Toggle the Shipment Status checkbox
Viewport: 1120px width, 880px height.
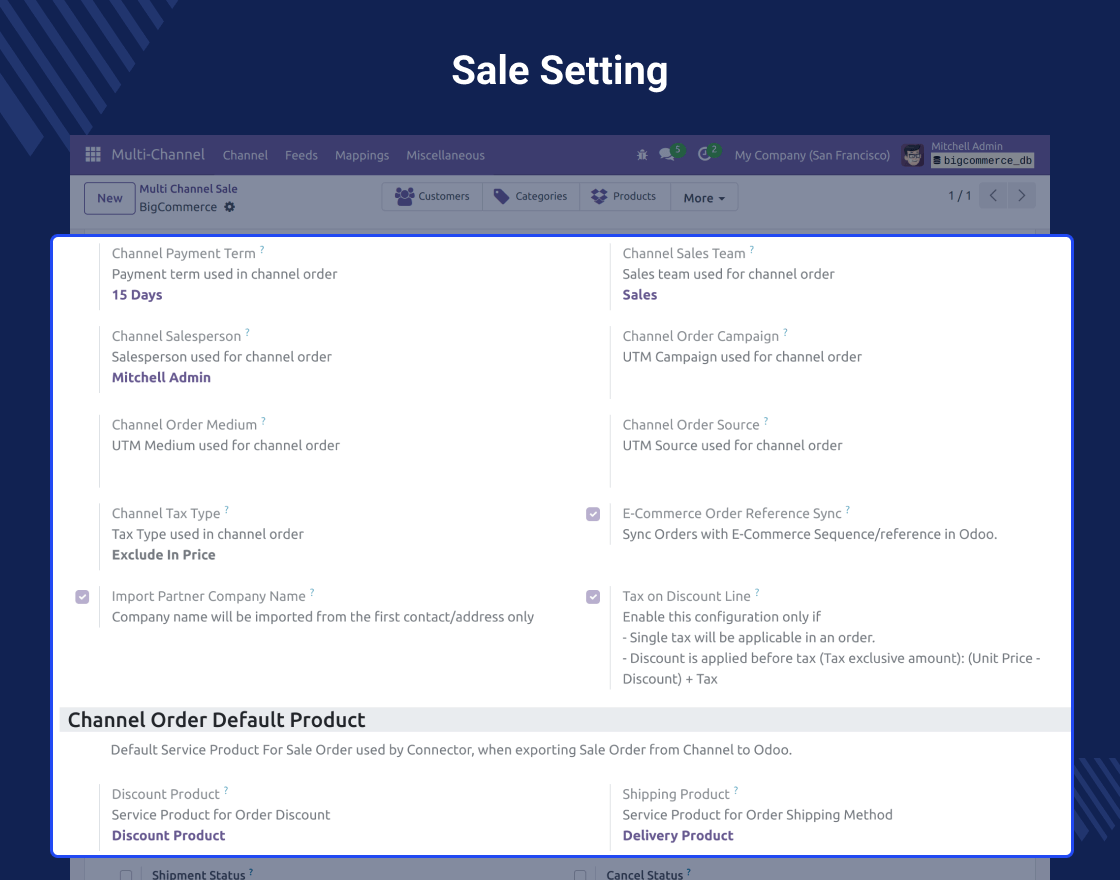[126, 875]
